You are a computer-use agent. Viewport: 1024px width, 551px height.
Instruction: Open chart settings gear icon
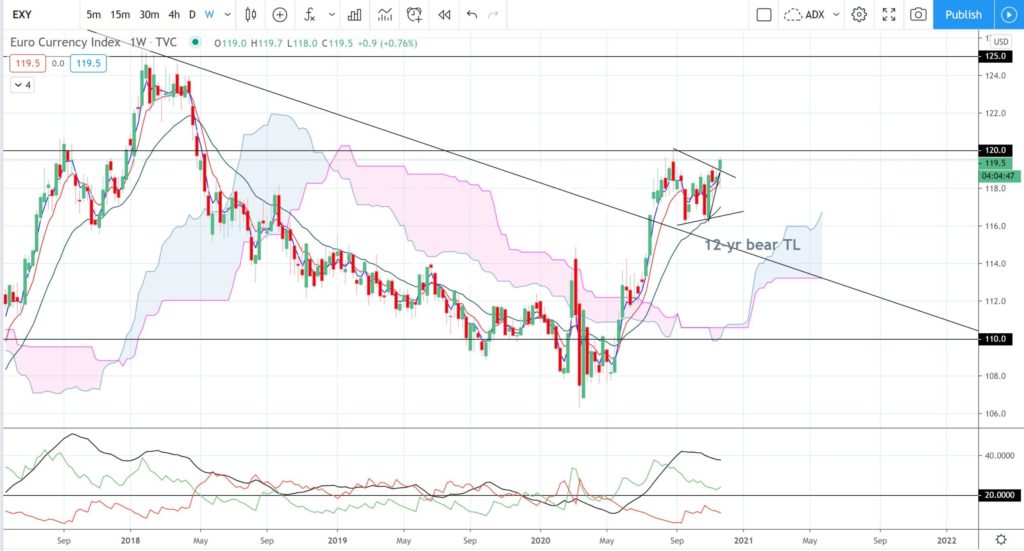[859, 14]
